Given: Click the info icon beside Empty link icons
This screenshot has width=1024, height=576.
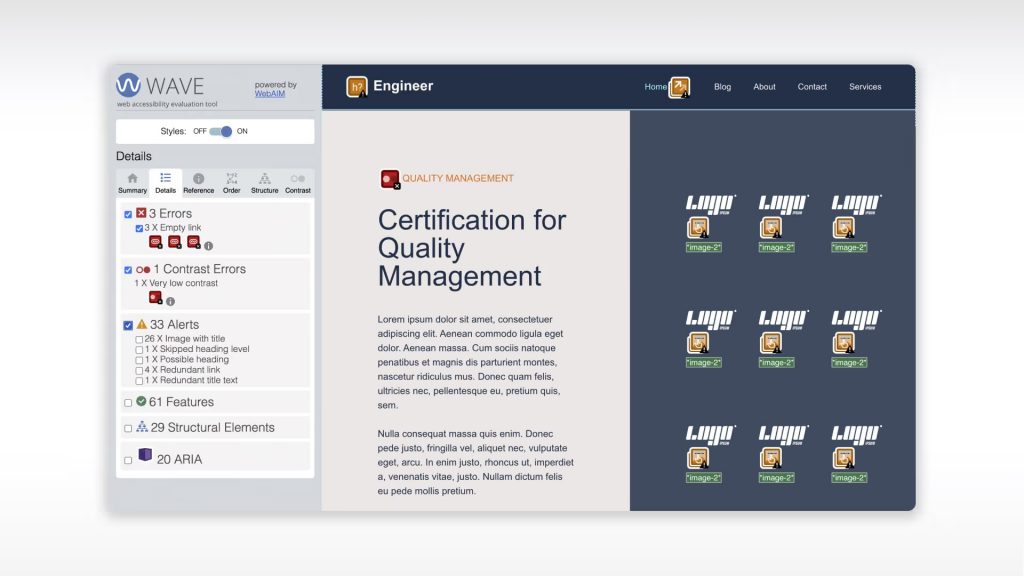Looking at the screenshot, I should point(208,245).
